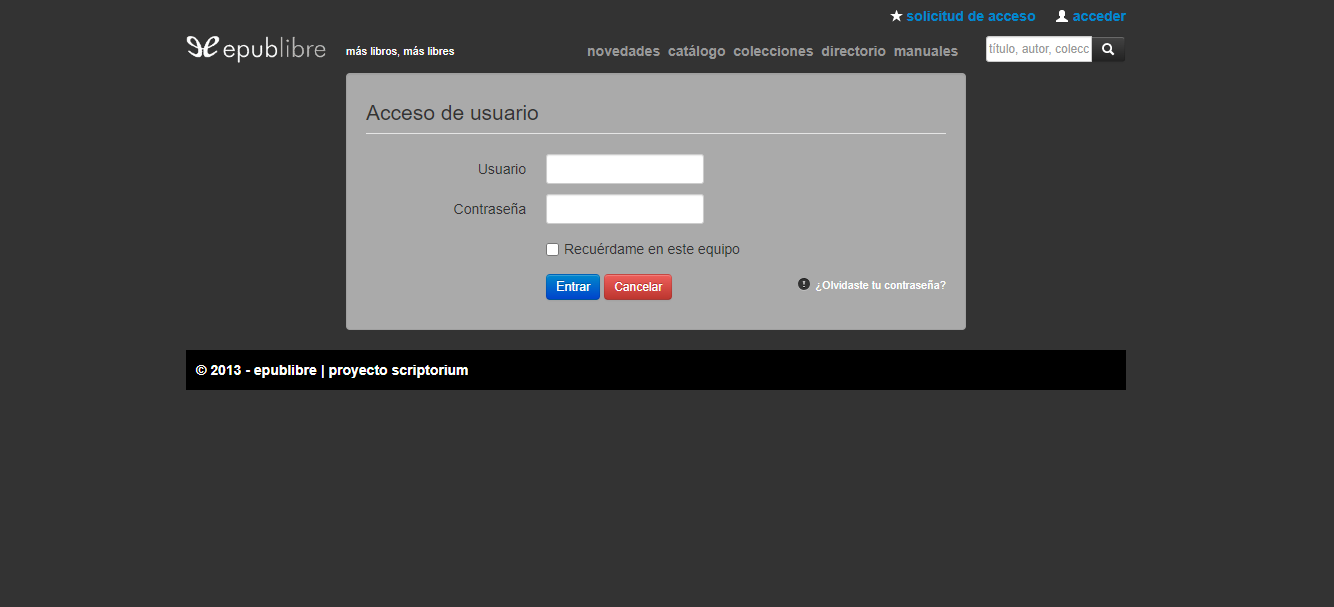Click the magnifying glass search icon
Viewport: 1334px width, 607px height.
[1107, 48]
